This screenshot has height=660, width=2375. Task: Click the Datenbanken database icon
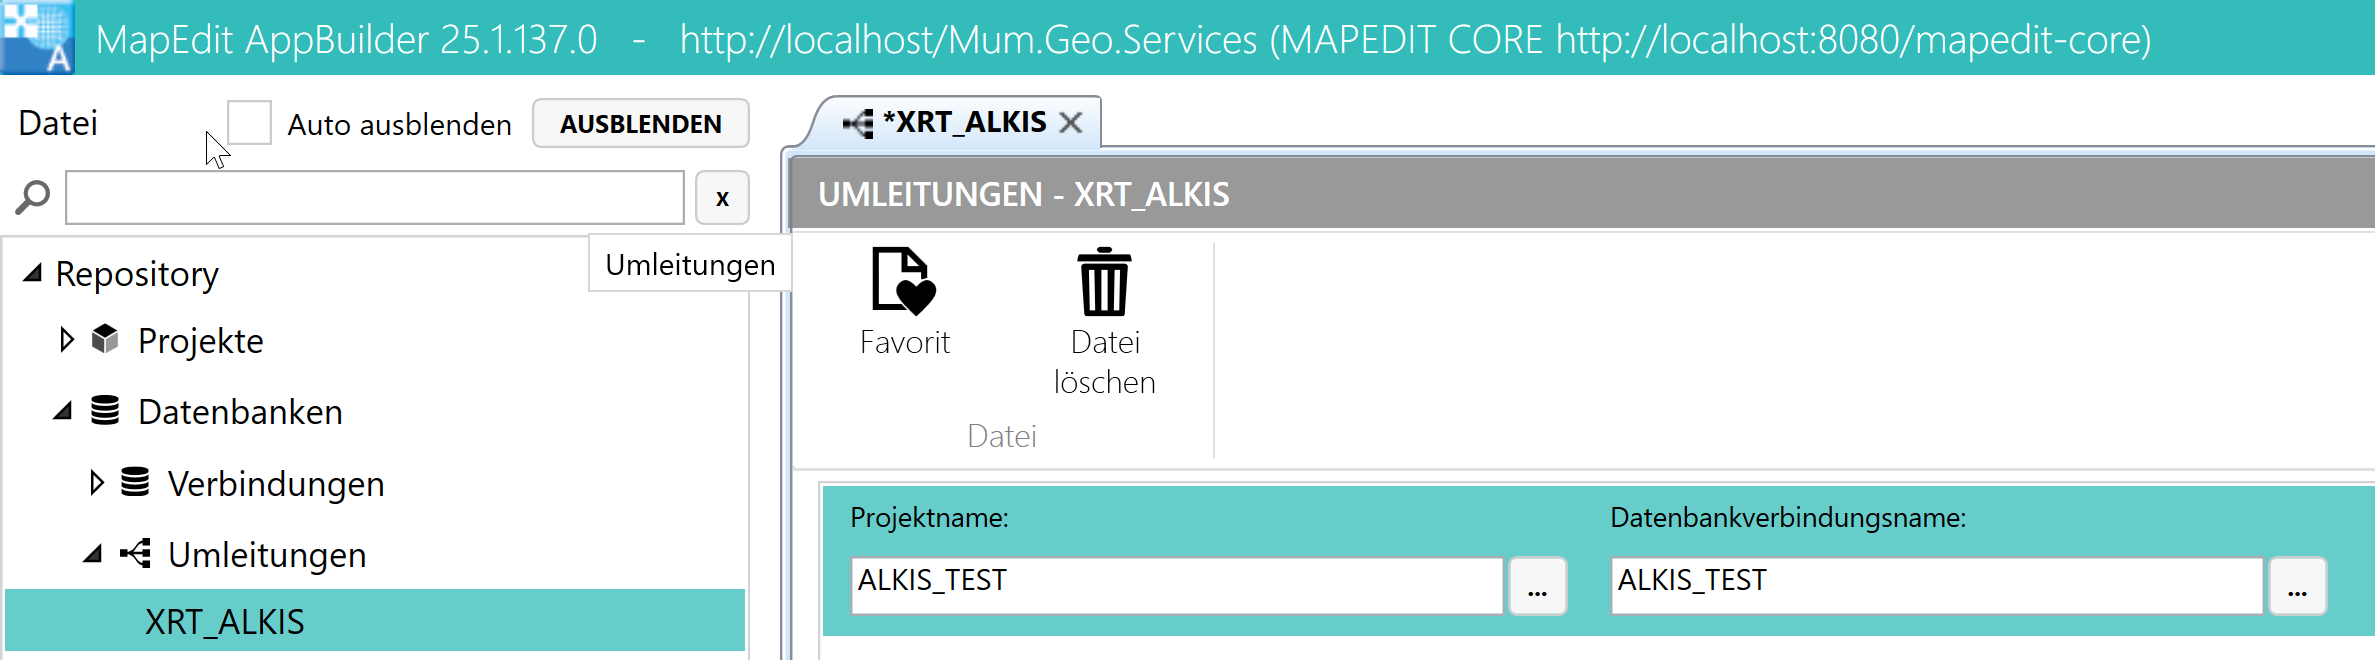click(105, 411)
